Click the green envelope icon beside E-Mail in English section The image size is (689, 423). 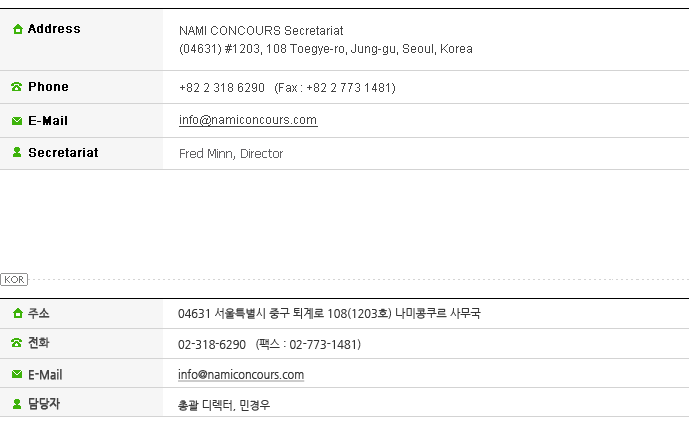pyautogui.click(x=17, y=121)
